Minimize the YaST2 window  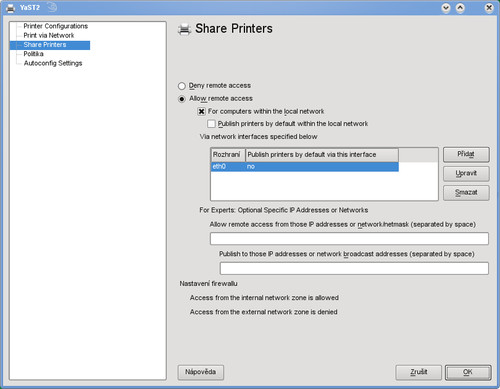[x=446, y=7]
